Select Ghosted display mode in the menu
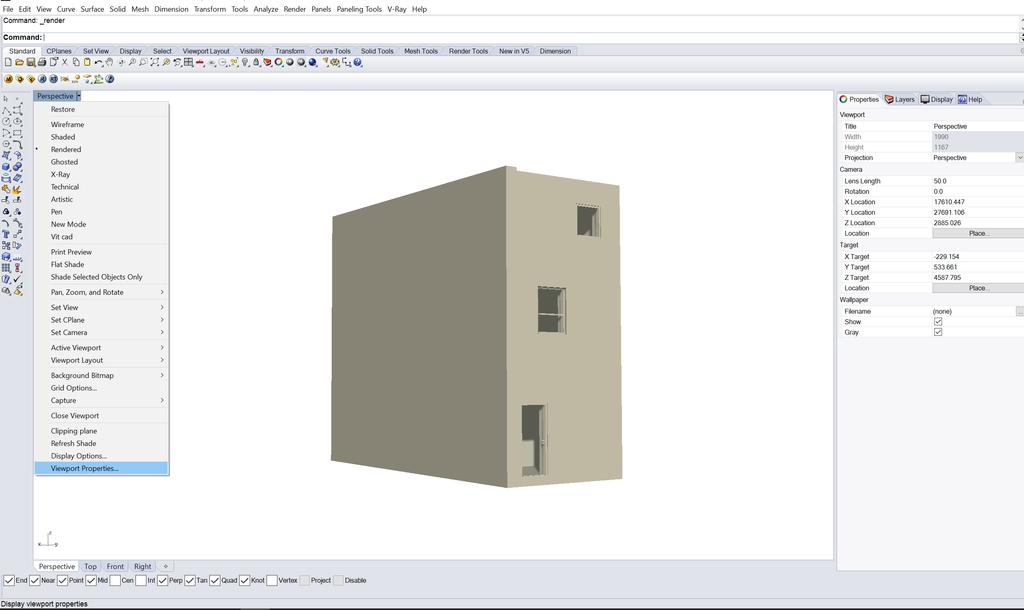The width and height of the screenshot is (1024, 610). coord(101,162)
